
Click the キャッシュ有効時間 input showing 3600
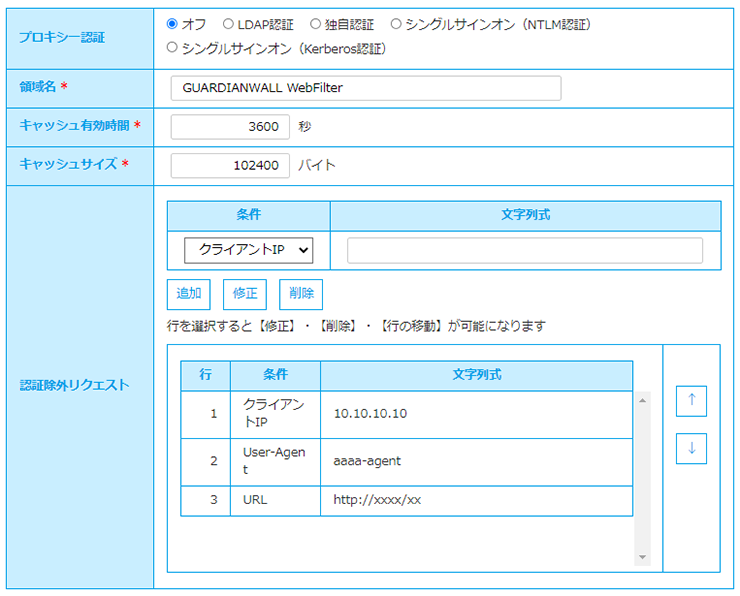click(230, 127)
